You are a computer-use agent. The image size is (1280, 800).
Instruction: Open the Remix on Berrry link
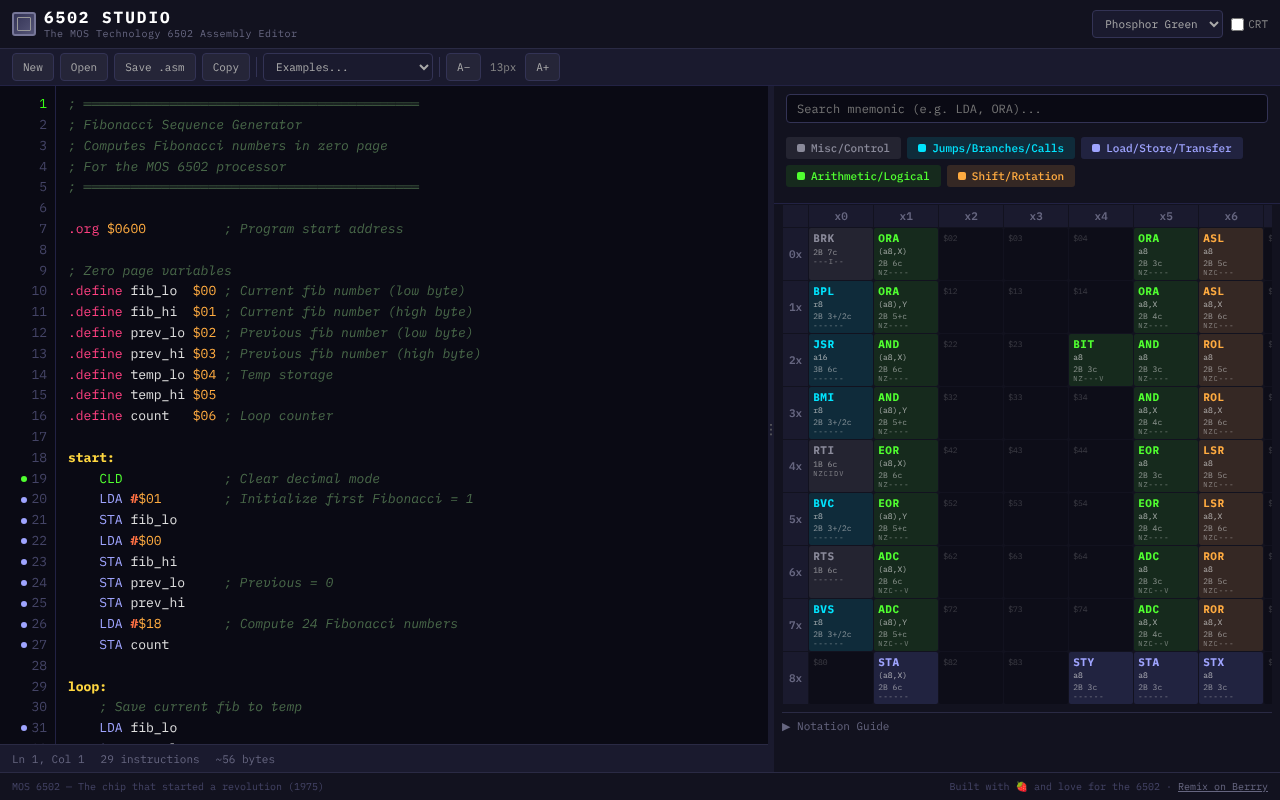click(x=1223, y=786)
